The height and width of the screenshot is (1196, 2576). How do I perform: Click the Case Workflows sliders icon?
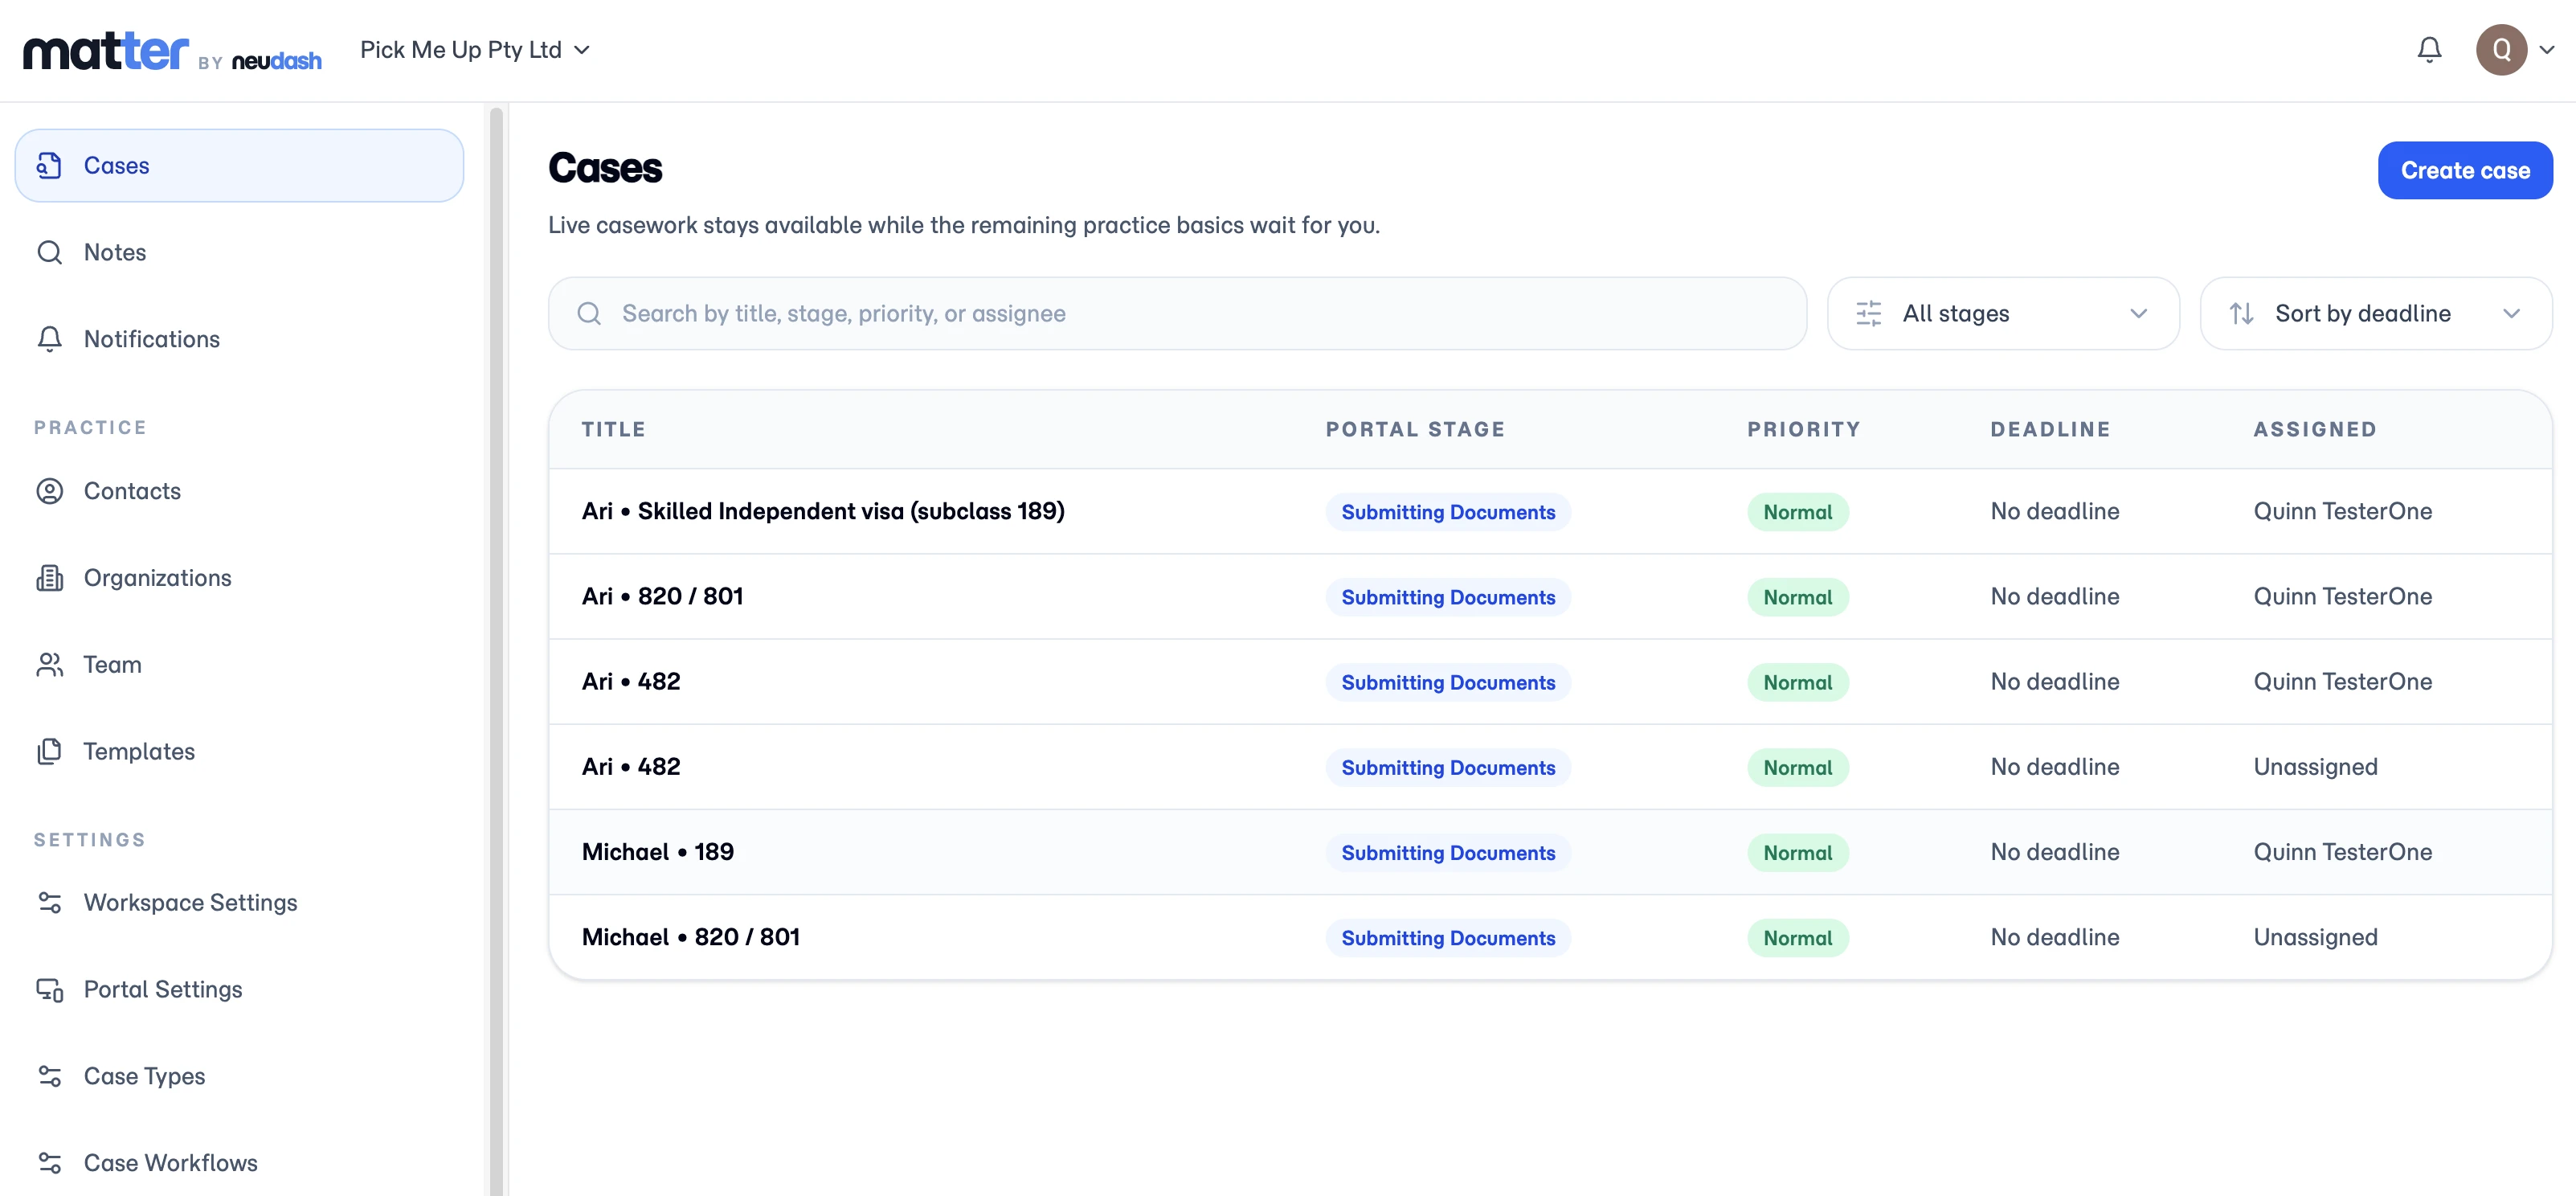[x=49, y=1163]
